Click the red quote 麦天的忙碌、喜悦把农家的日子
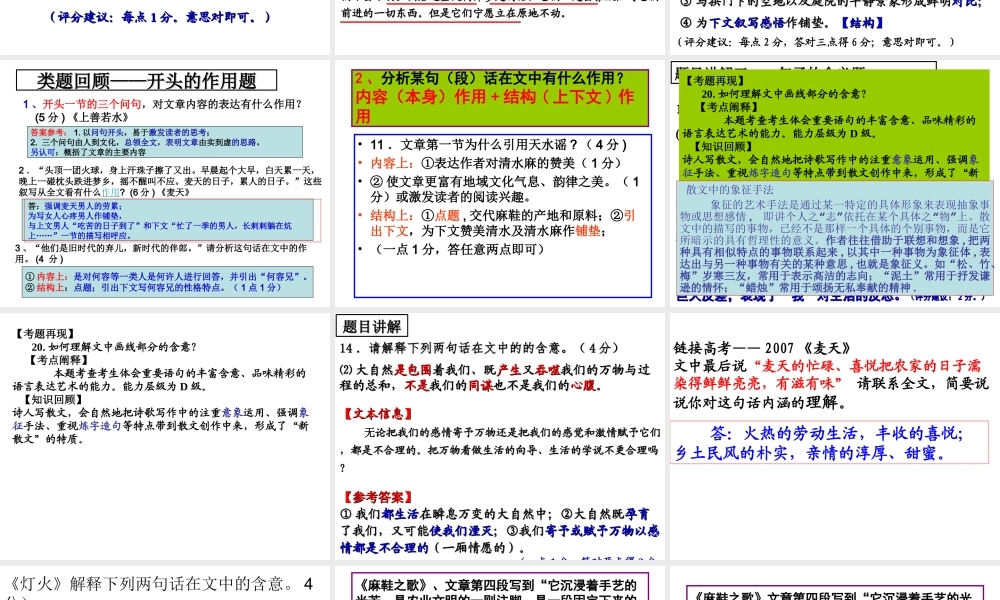1000x600 pixels. click(x=827, y=374)
